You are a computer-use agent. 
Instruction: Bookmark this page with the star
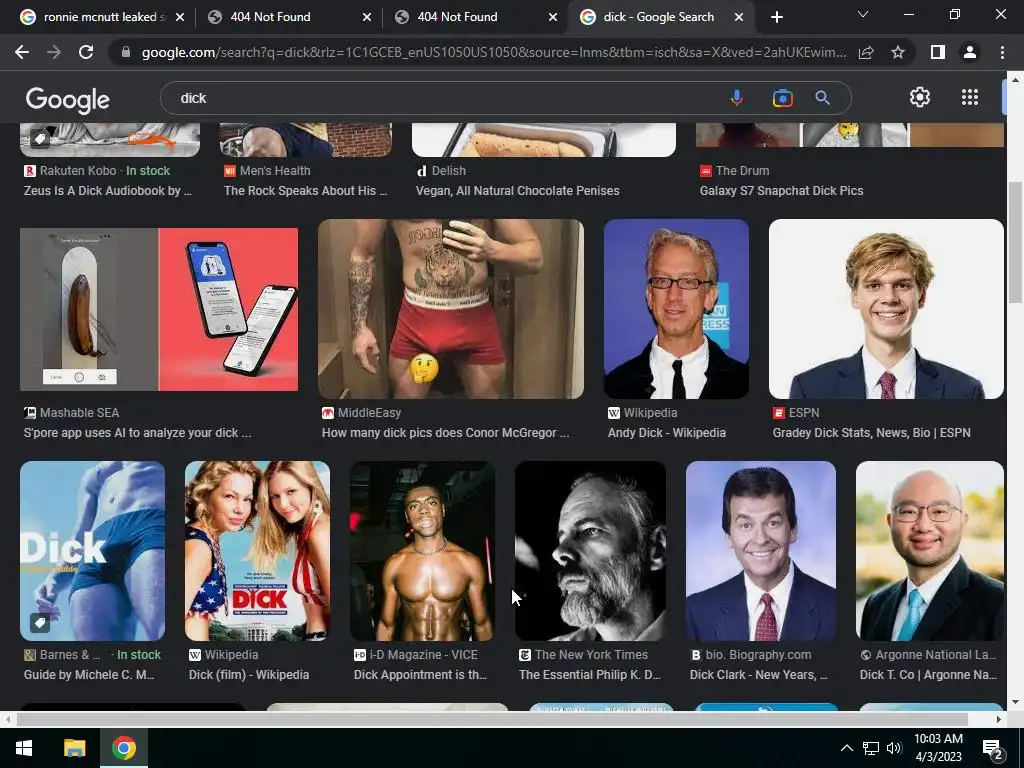(898, 52)
